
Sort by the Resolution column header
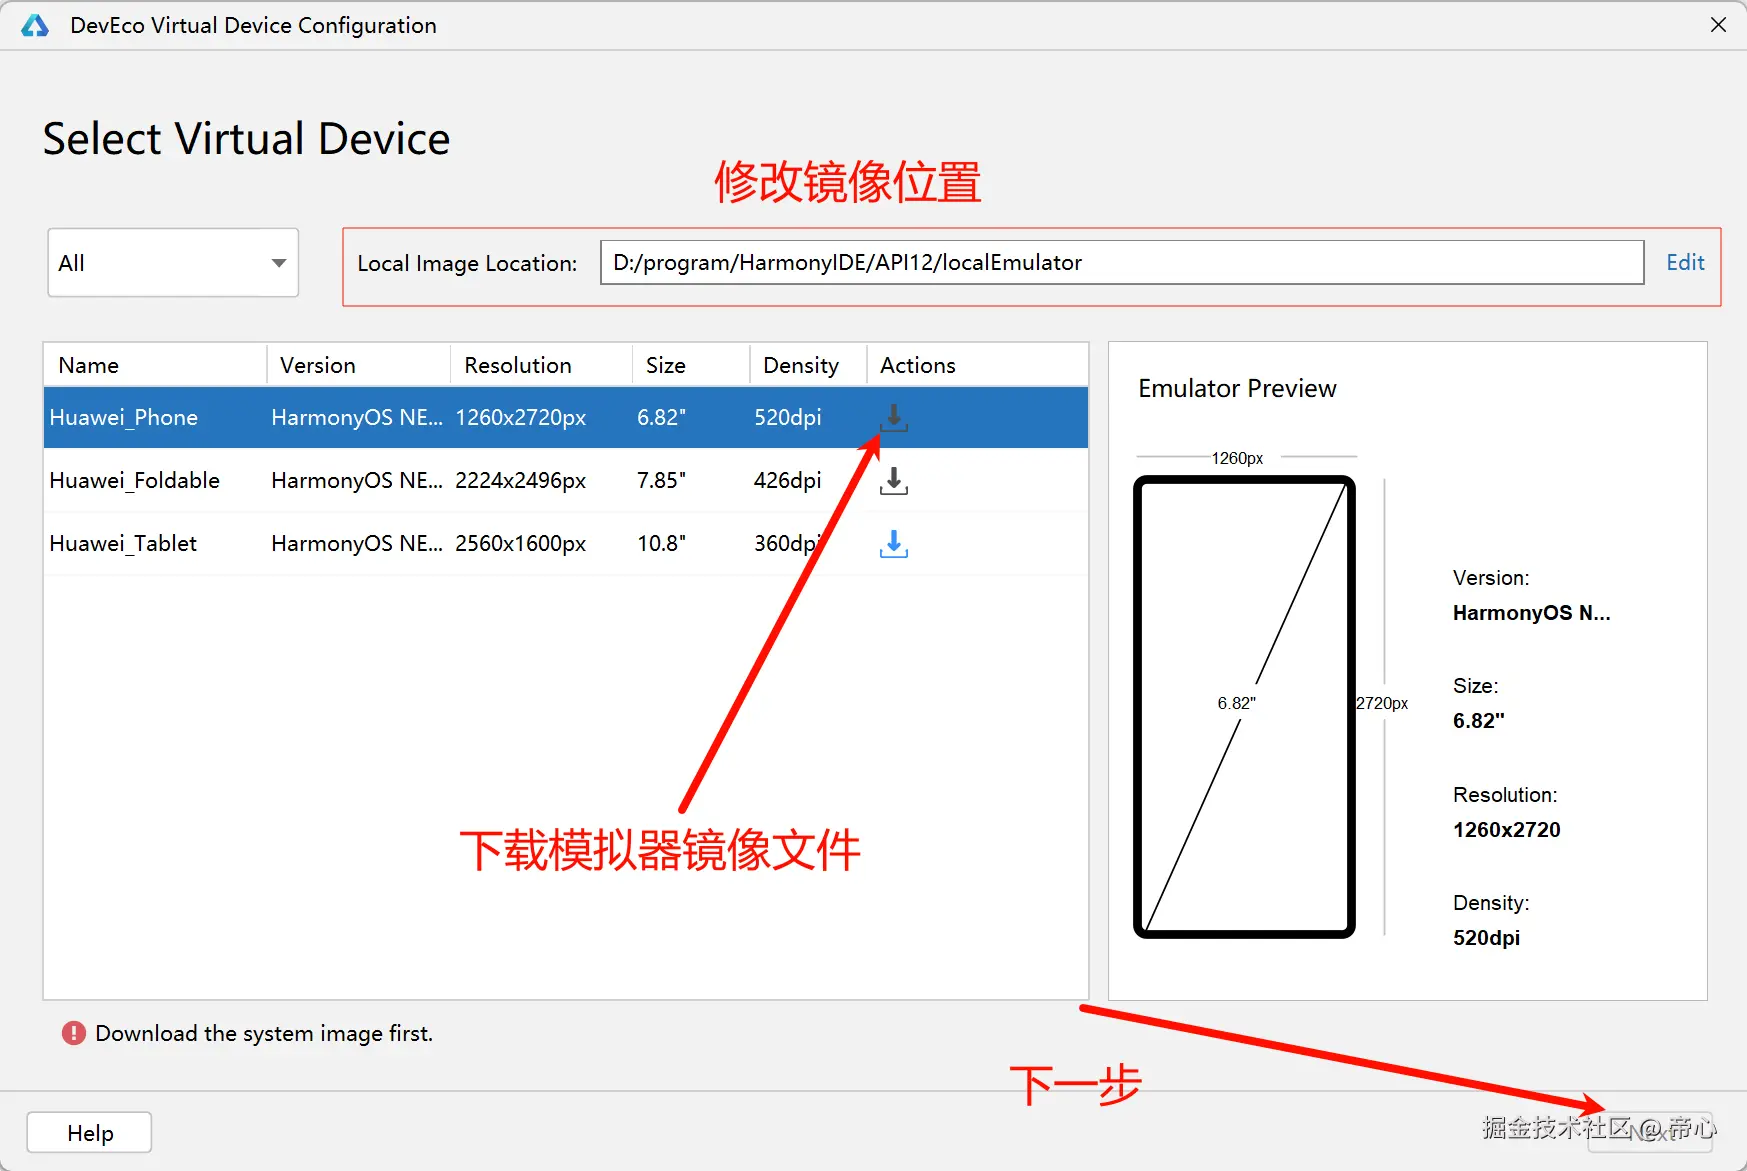[x=541, y=365]
